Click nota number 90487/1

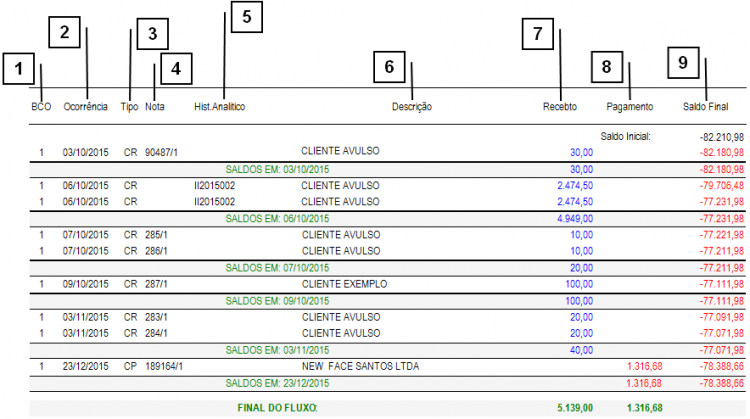pos(161,153)
